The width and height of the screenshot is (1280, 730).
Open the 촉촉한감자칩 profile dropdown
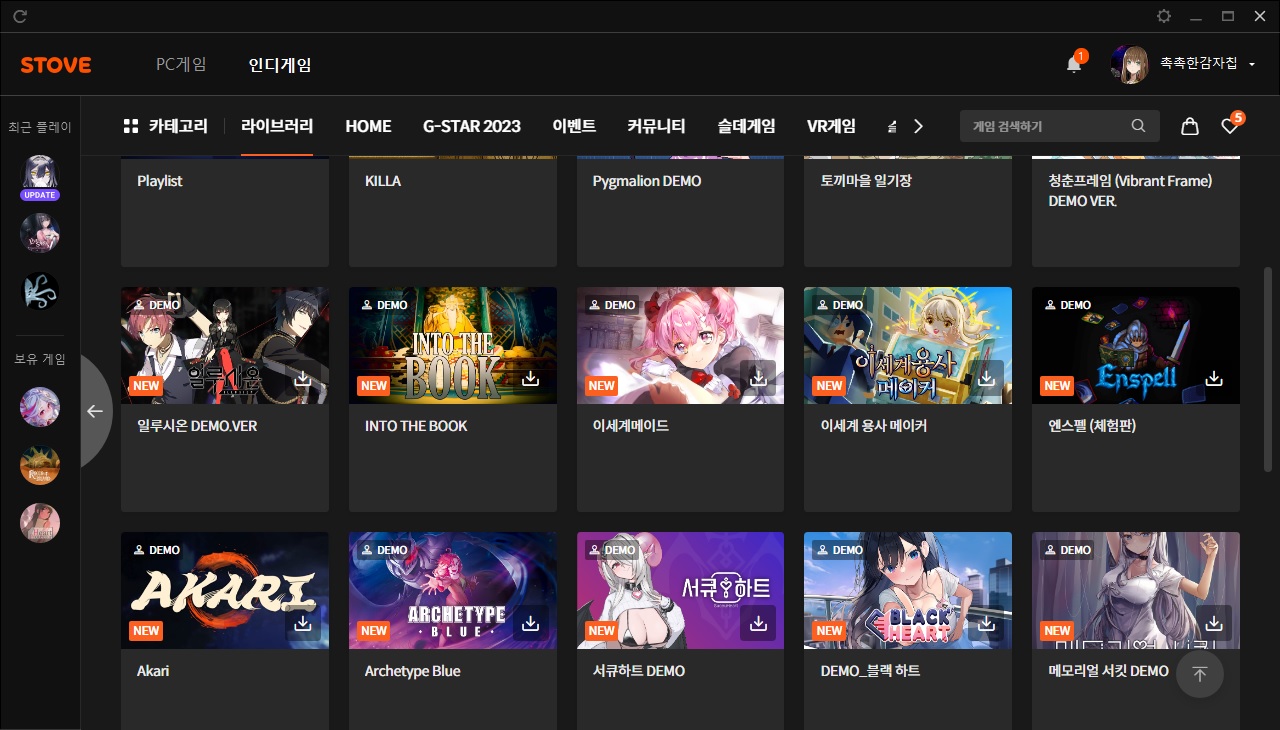1251,64
